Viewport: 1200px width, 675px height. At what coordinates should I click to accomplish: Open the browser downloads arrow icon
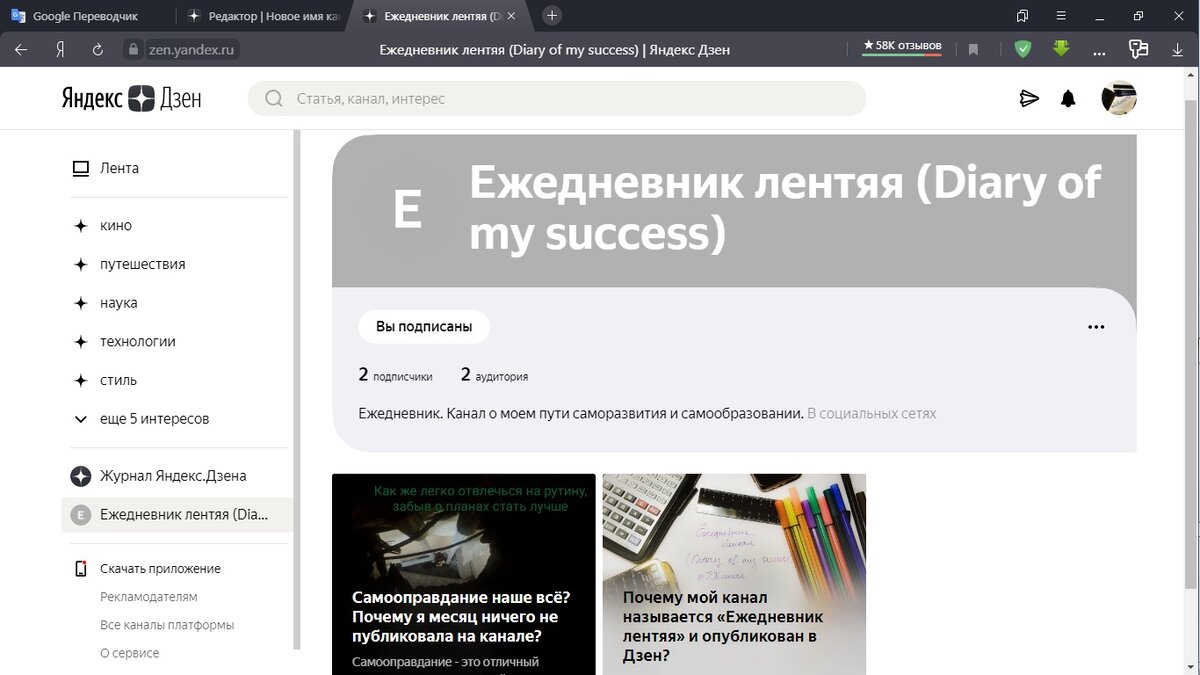point(1177,49)
